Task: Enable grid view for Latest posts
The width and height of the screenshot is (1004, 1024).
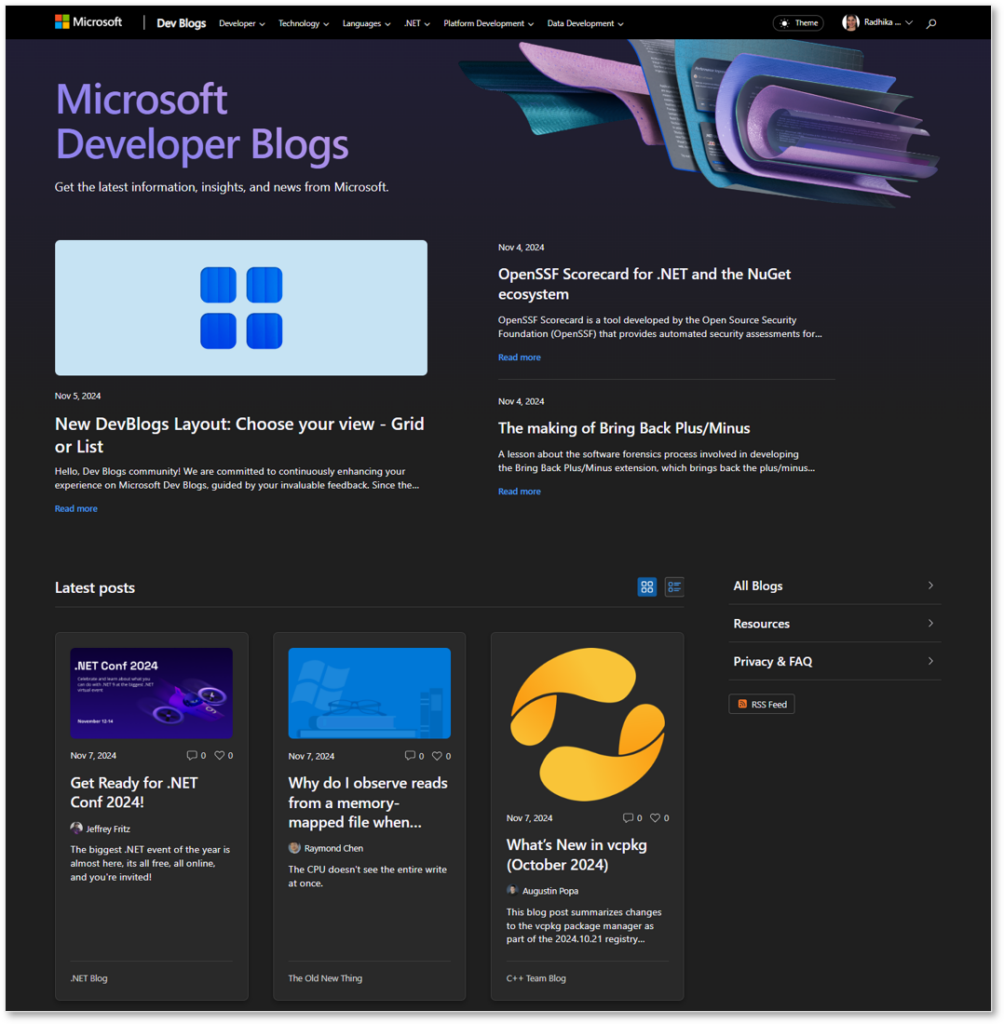Action: coord(647,587)
